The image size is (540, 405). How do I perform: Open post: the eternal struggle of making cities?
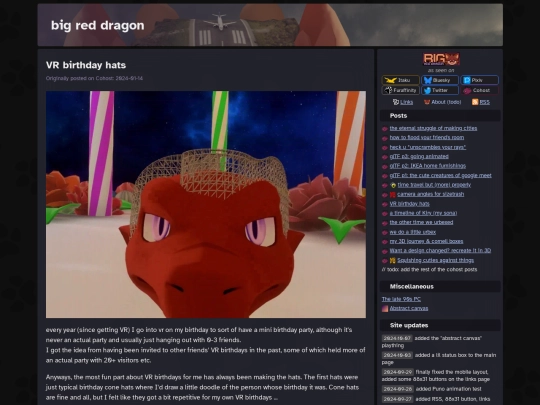(433, 128)
